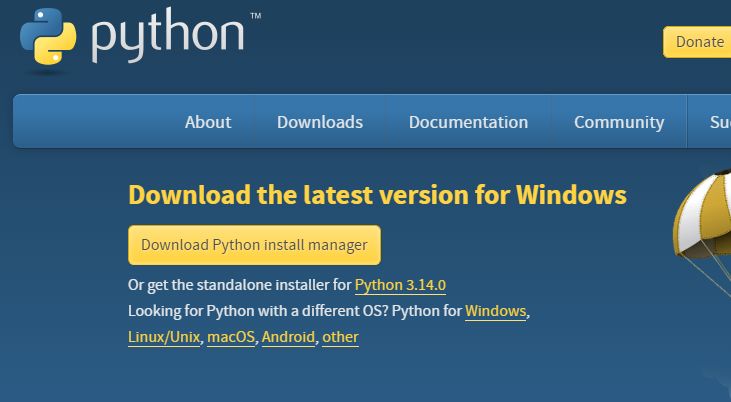Open the Documentation menu
The image size is (731, 402).
[468, 122]
